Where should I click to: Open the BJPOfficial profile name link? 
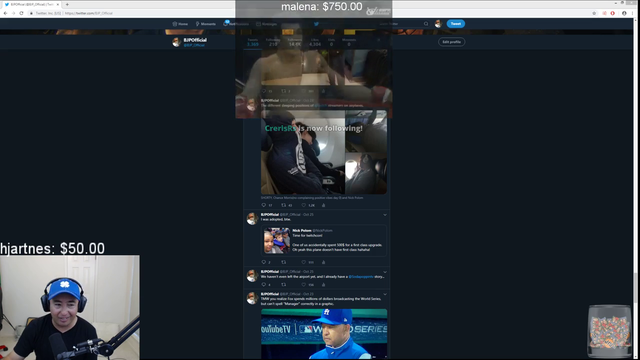pyautogui.click(x=195, y=40)
